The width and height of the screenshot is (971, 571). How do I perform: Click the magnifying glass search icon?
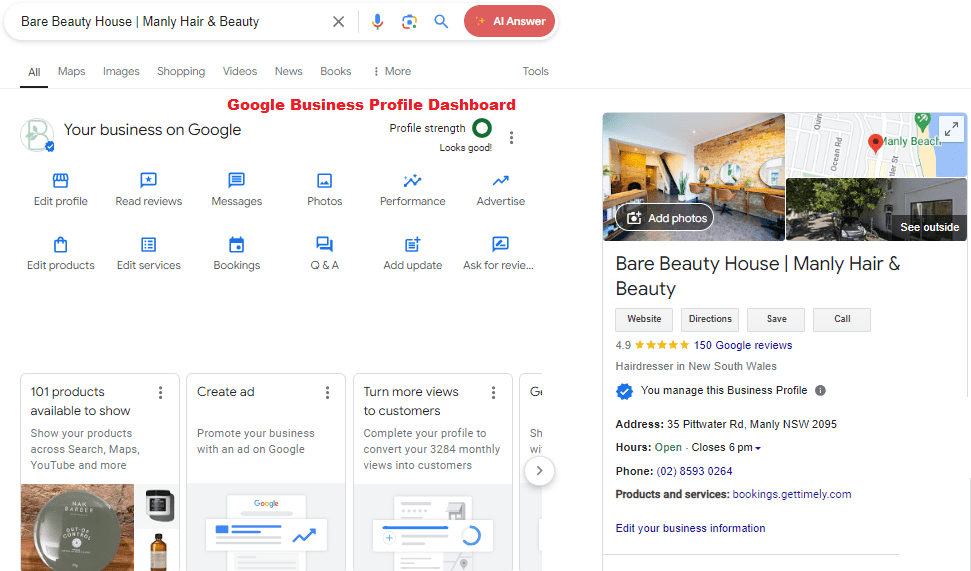pyautogui.click(x=441, y=22)
